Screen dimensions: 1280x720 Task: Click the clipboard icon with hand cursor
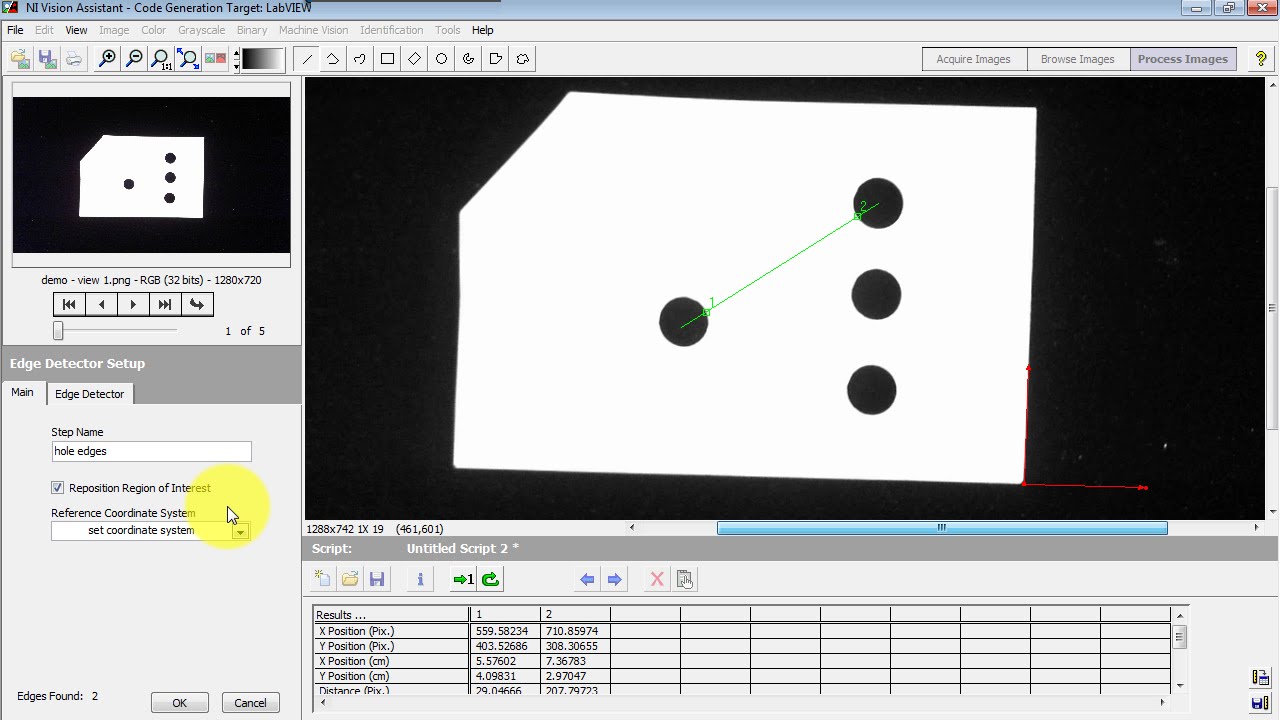tap(685, 579)
